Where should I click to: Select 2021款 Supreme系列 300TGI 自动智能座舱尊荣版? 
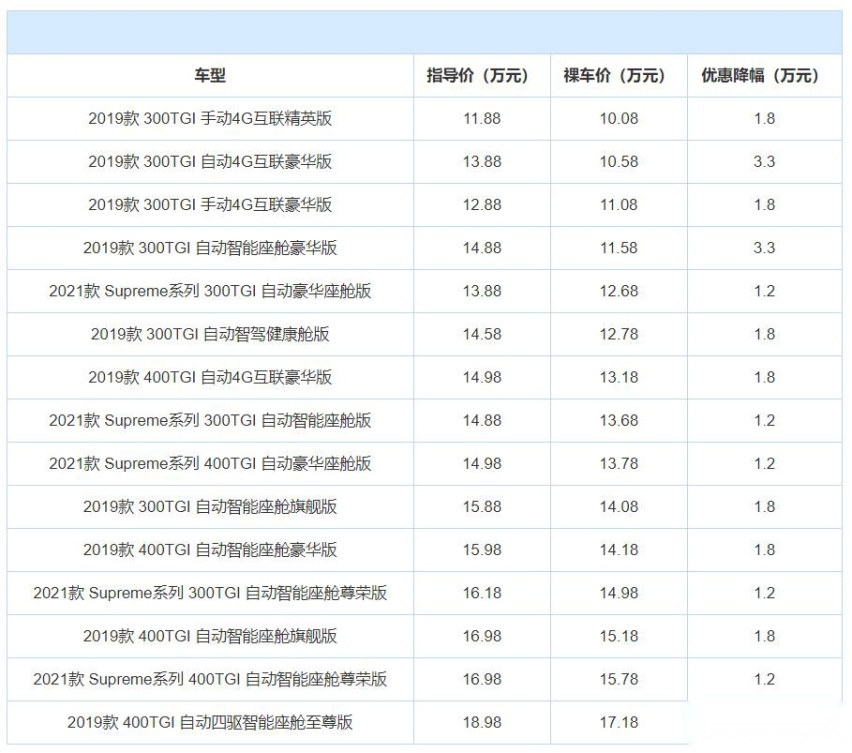pos(210,593)
